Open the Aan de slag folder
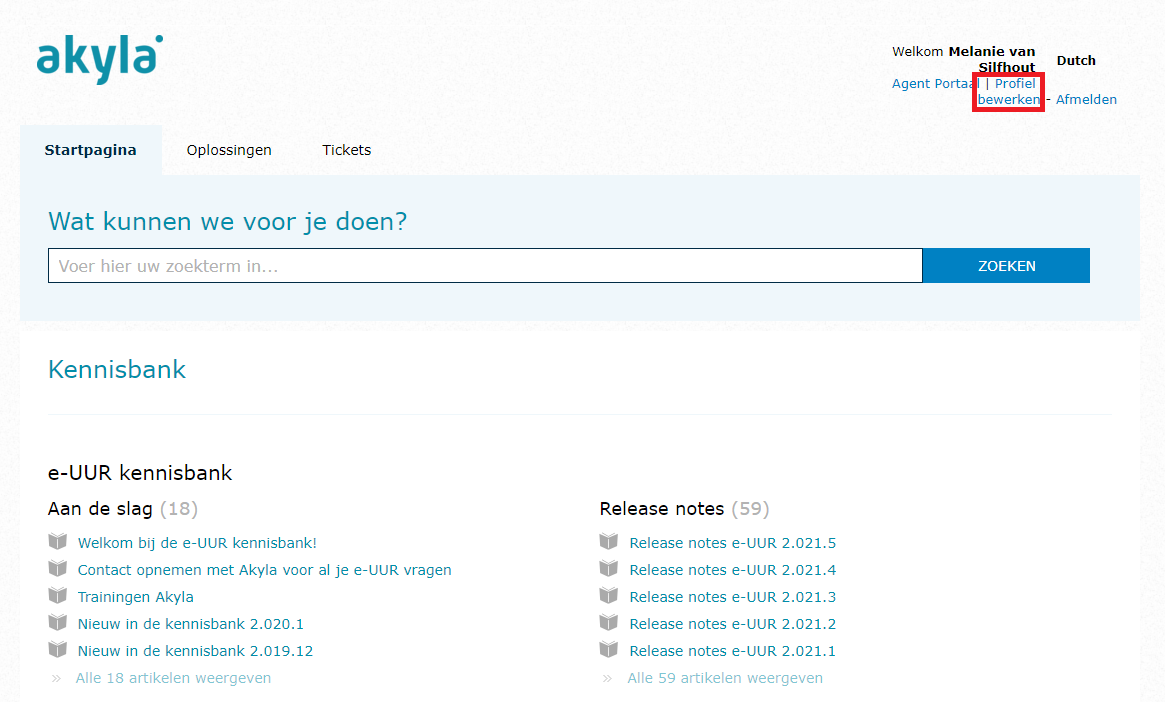 pyautogui.click(x=100, y=509)
